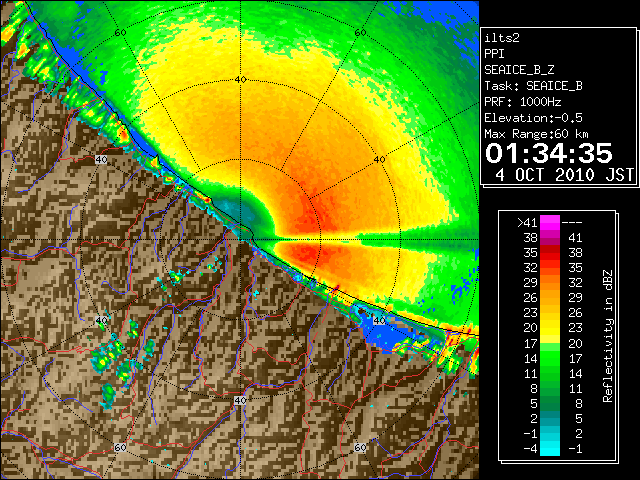Click the 'Max Range:60 km' text

[x=536, y=134]
